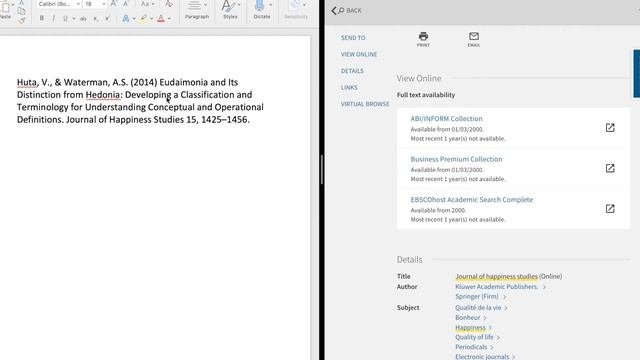Open the Styles gallery
640x360 pixels.
coord(230,10)
